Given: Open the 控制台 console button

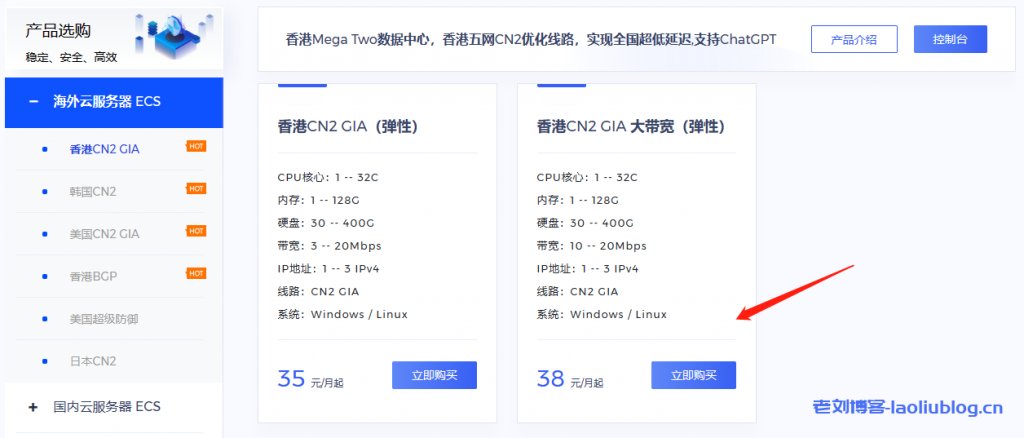Looking at the screenshot, I should [x=949, y=39].
